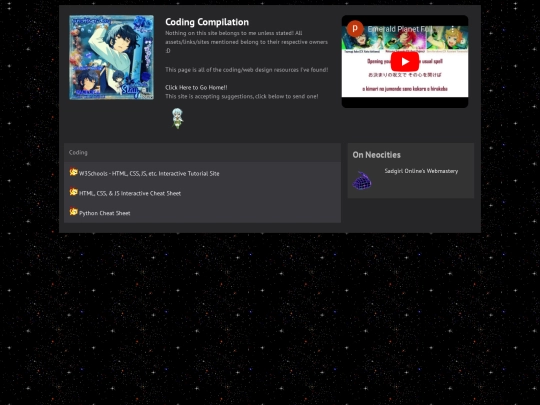
Task: Click the YouTube channel avatar P icon
Action: coord(355,29)
